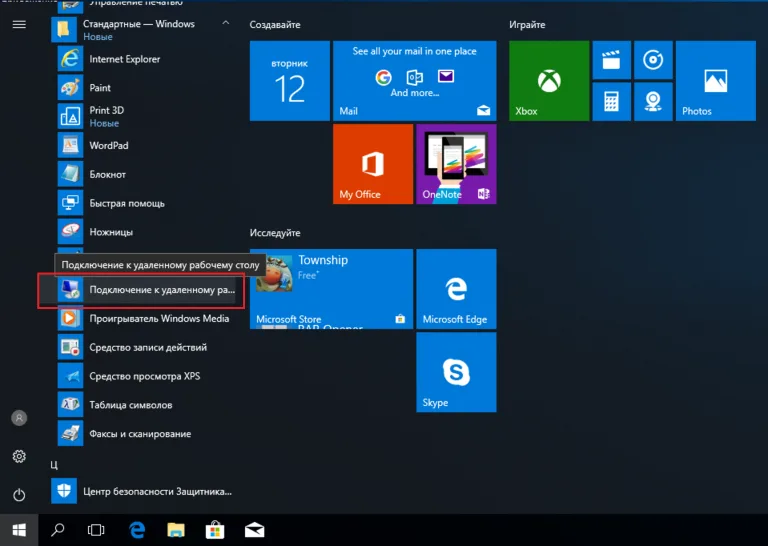Open taskbar Search magnifier
The image size is (768, 546).
click(x=58, y=530)
